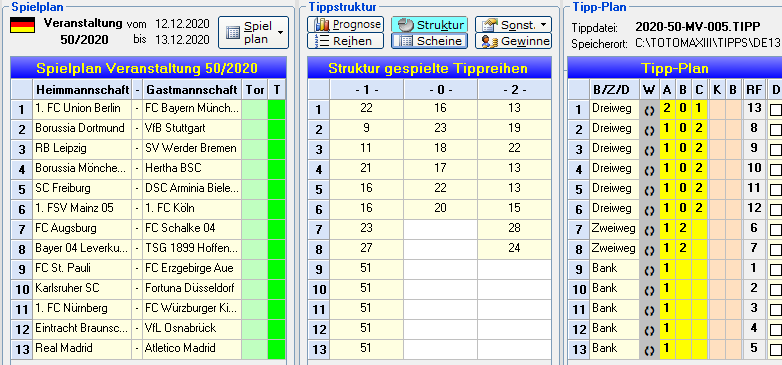Click the light green Tor cell for match 7

[x=255, y=229]
